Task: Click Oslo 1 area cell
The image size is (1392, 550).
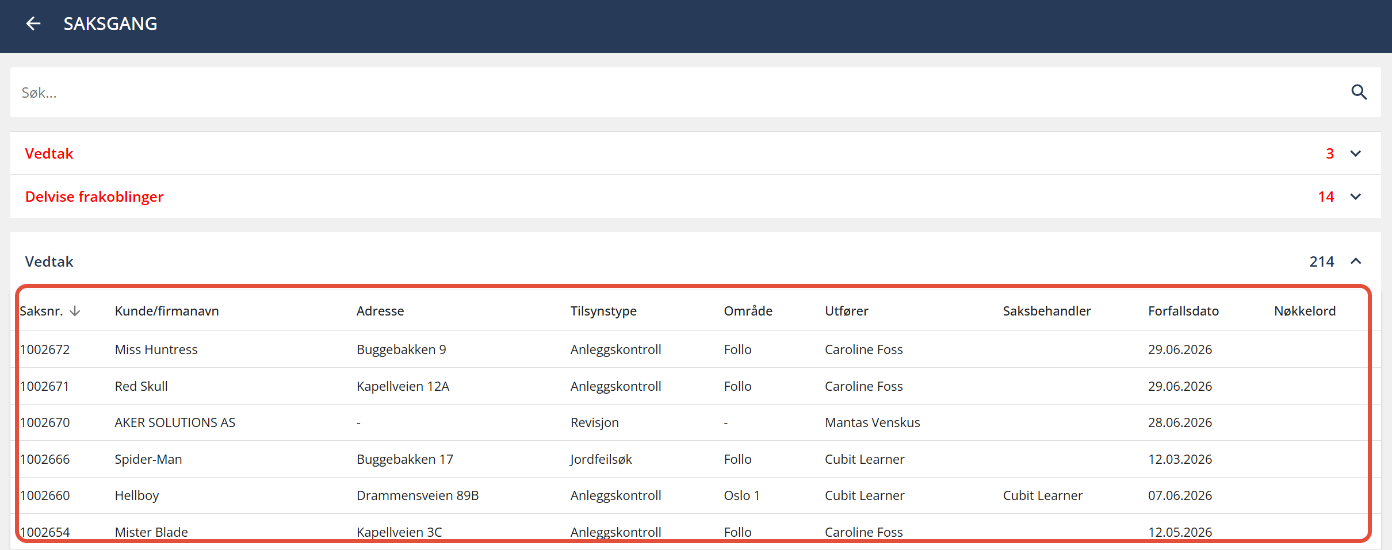Action: point(744,496)
